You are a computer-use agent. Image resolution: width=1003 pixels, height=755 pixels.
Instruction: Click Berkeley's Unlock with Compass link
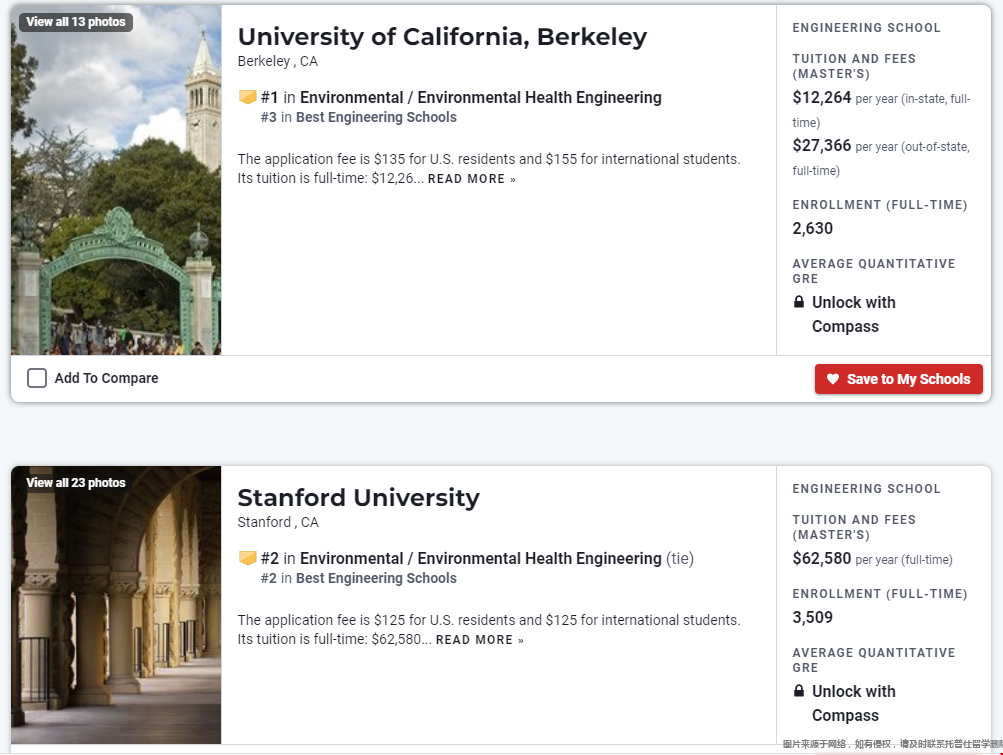pyautogui.click(x=853, y=314)
